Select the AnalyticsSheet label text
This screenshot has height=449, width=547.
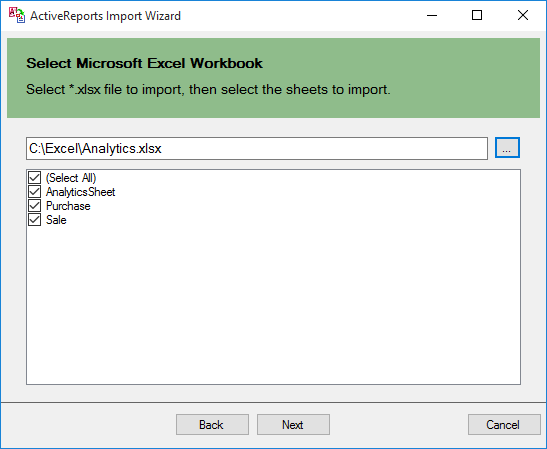click(x=81, y=192)
